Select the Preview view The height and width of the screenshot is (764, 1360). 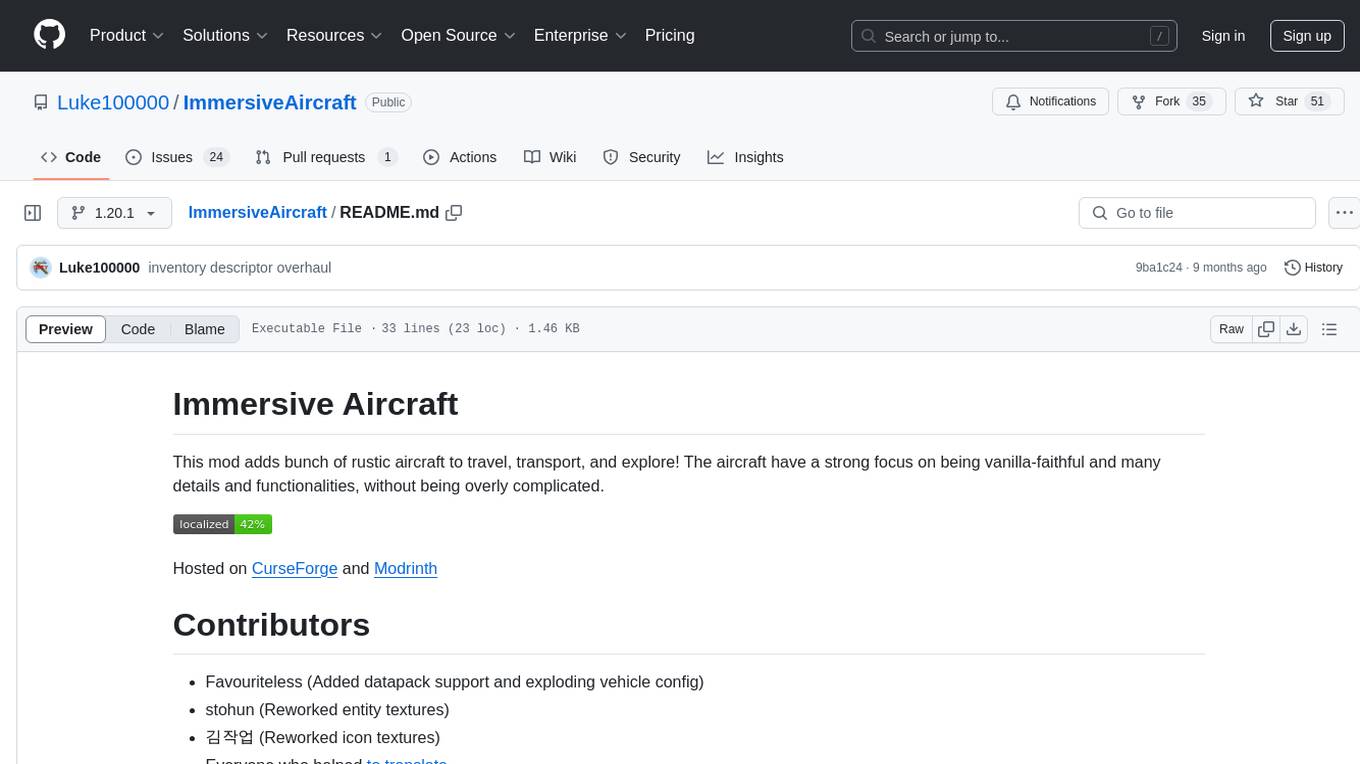(66, 329)
